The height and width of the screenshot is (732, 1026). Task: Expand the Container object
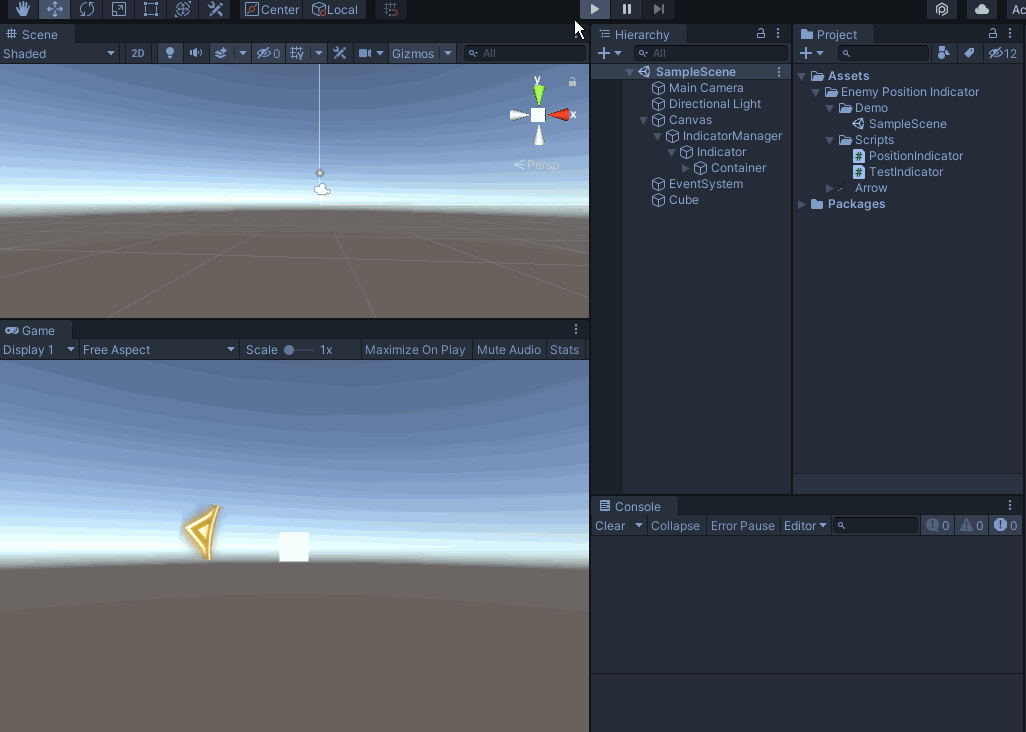coord(686,168)
